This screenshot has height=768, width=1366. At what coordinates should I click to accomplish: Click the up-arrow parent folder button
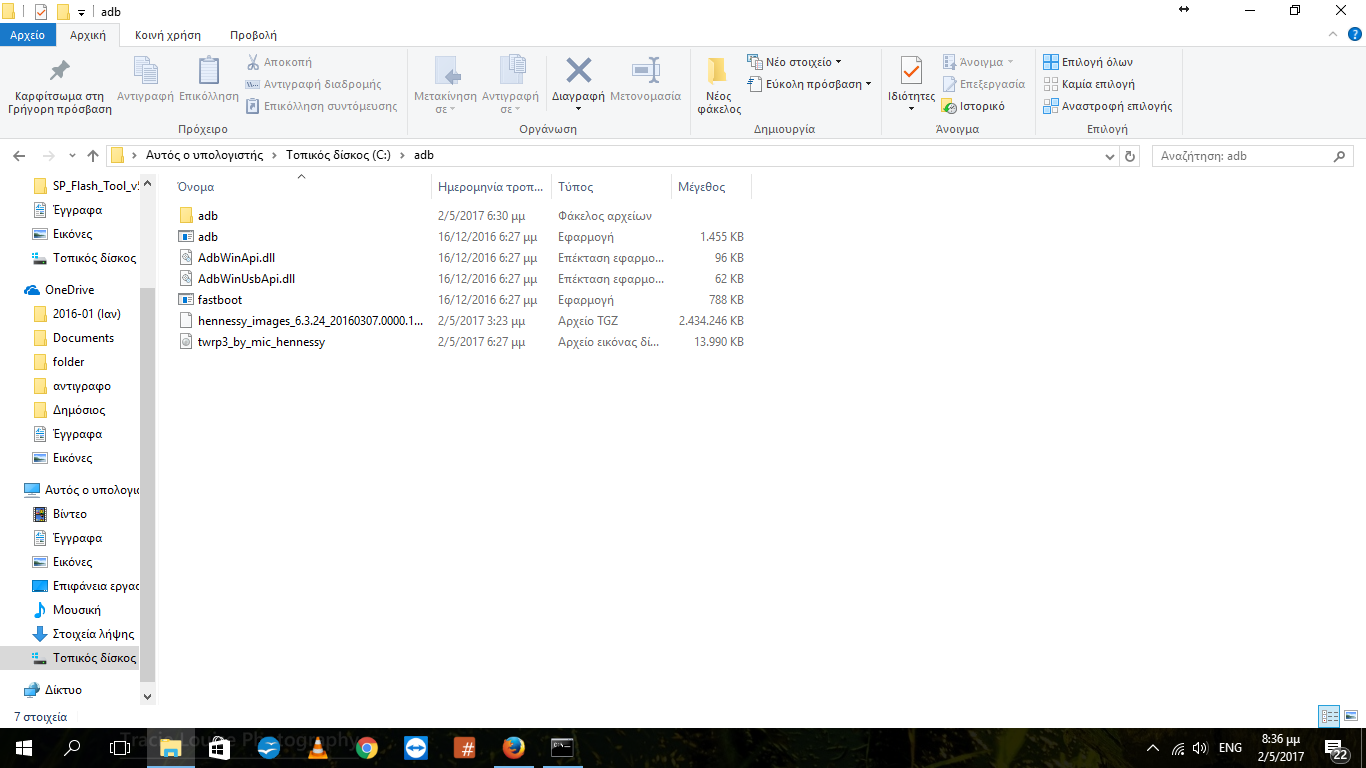93,156
